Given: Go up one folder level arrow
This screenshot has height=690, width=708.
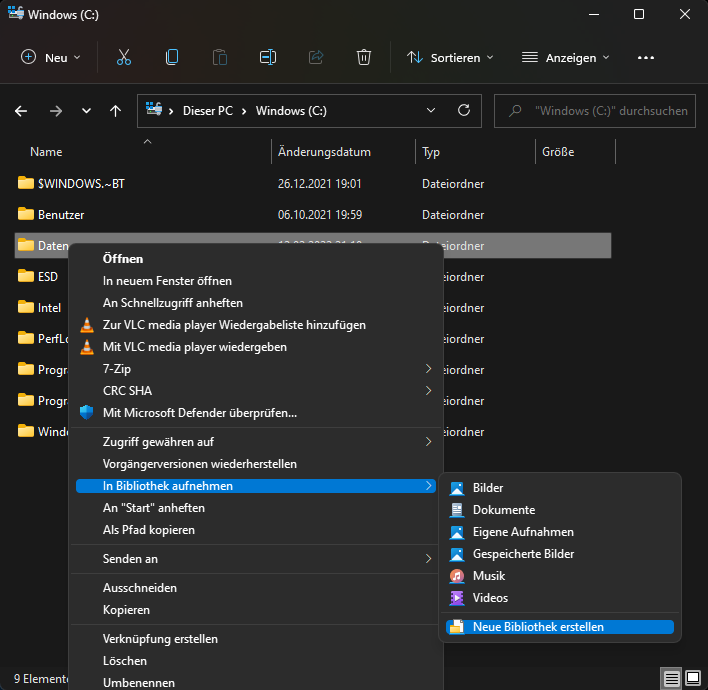Looking at the screenshot, I should [116, 111].
